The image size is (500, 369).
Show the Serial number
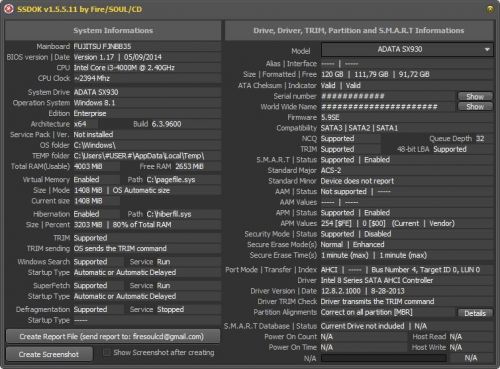475,96
